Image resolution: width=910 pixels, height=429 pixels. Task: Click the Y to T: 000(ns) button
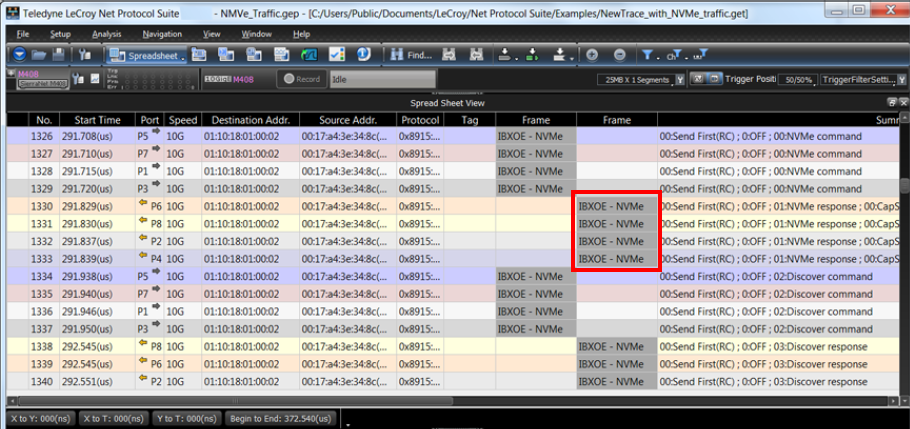point(187,418)
